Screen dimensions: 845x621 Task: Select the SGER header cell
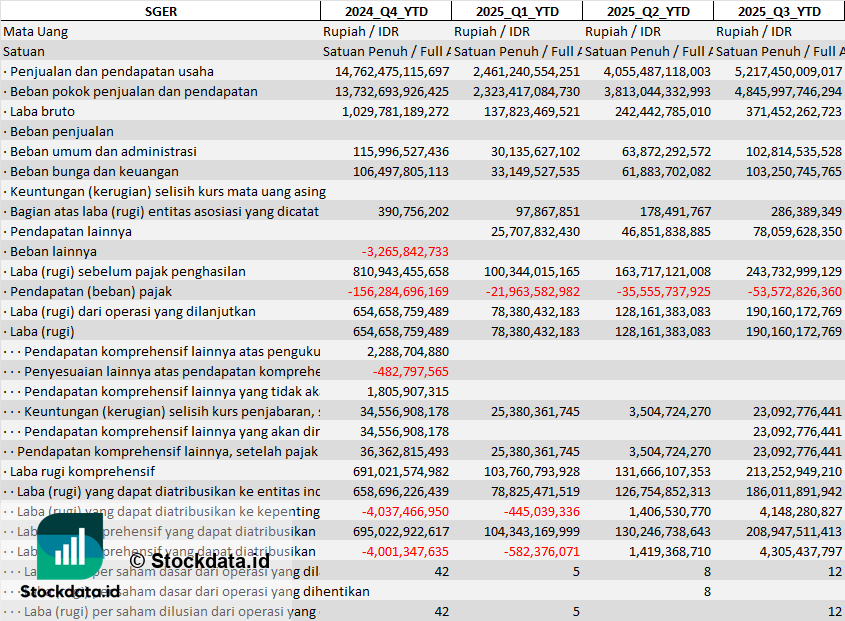tap(161, 11)
